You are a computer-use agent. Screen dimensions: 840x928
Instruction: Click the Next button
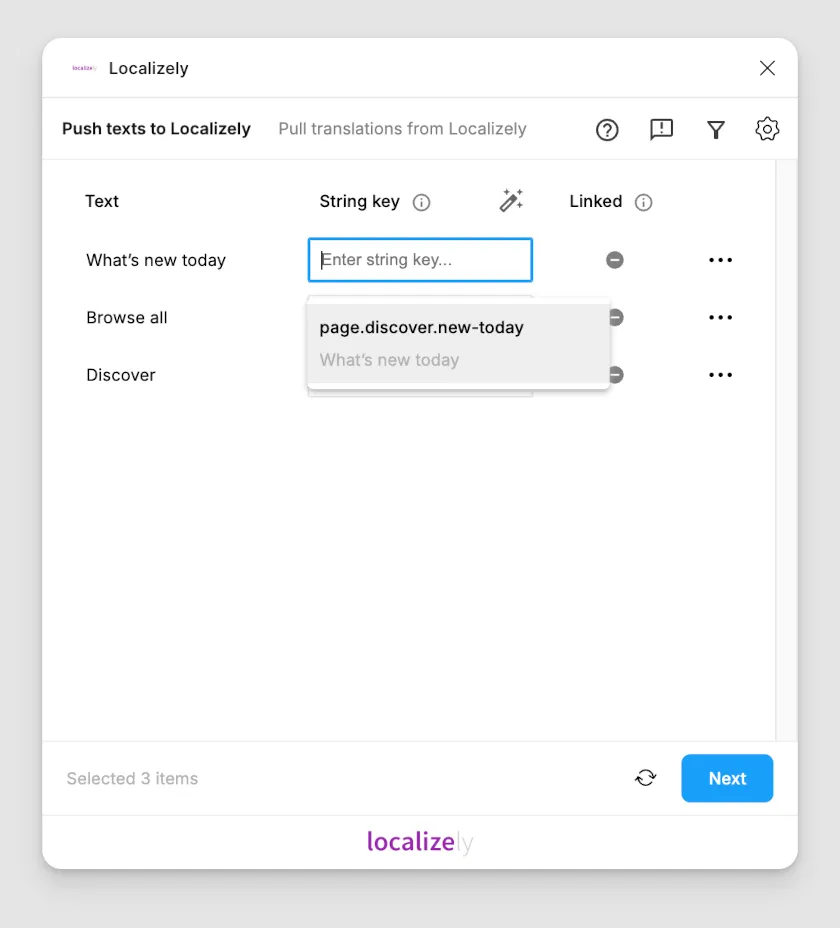pos(727,778)
